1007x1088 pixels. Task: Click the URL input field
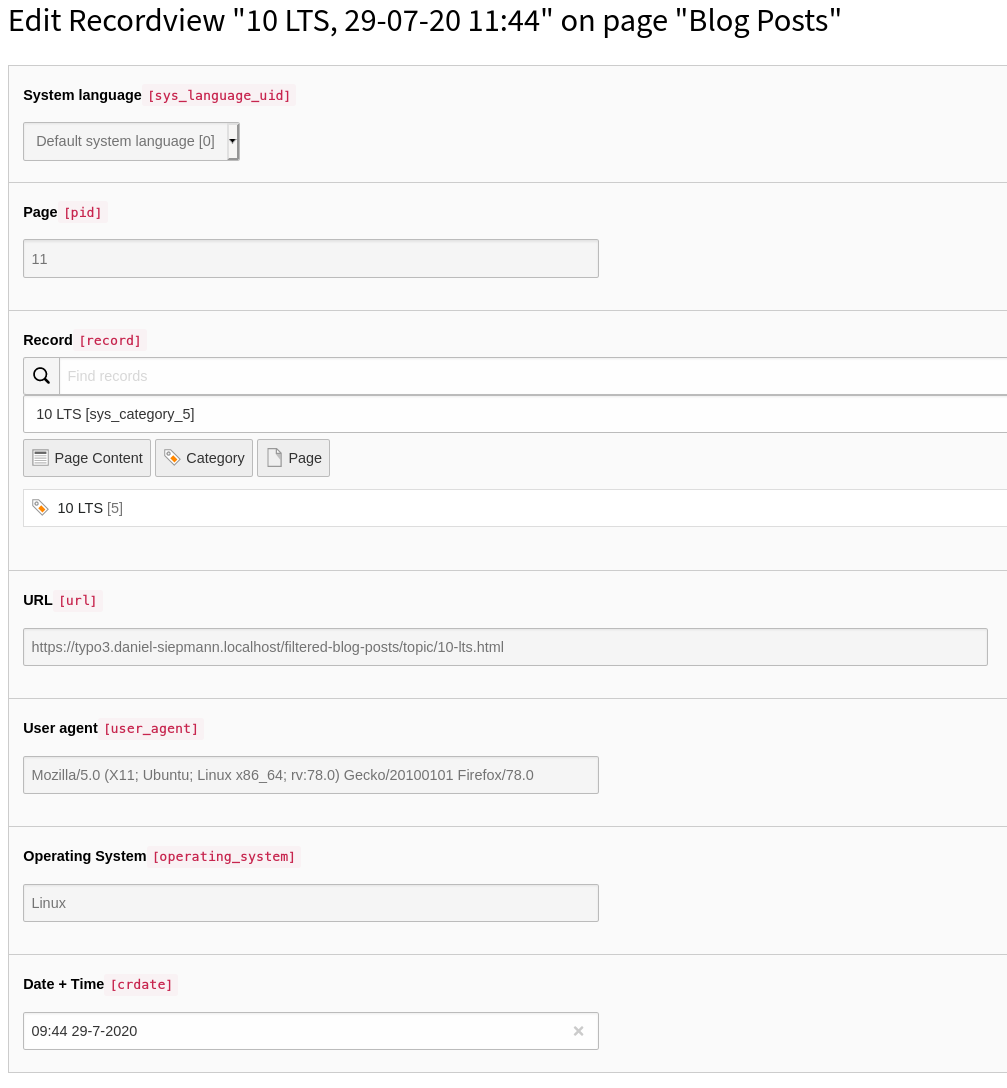click(x=505, y=647)
